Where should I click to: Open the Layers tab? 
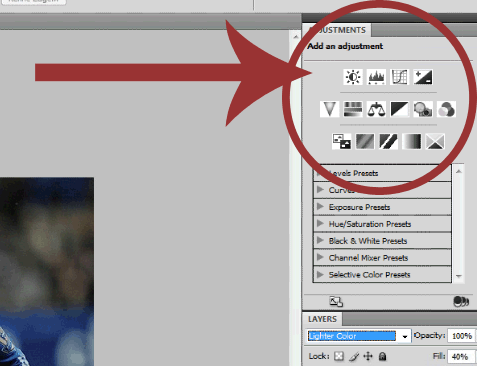(322, 319)
